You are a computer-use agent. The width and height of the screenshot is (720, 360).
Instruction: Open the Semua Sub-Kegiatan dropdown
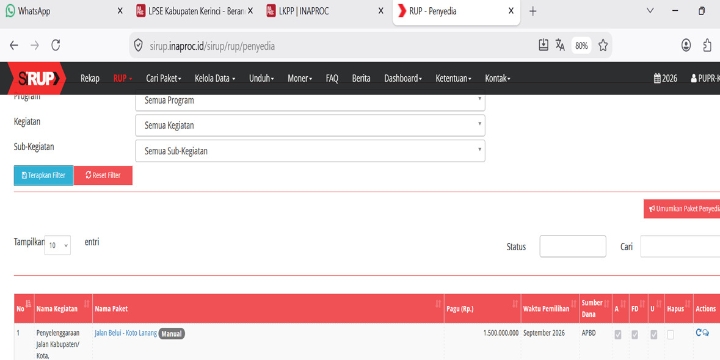point(310,151)
